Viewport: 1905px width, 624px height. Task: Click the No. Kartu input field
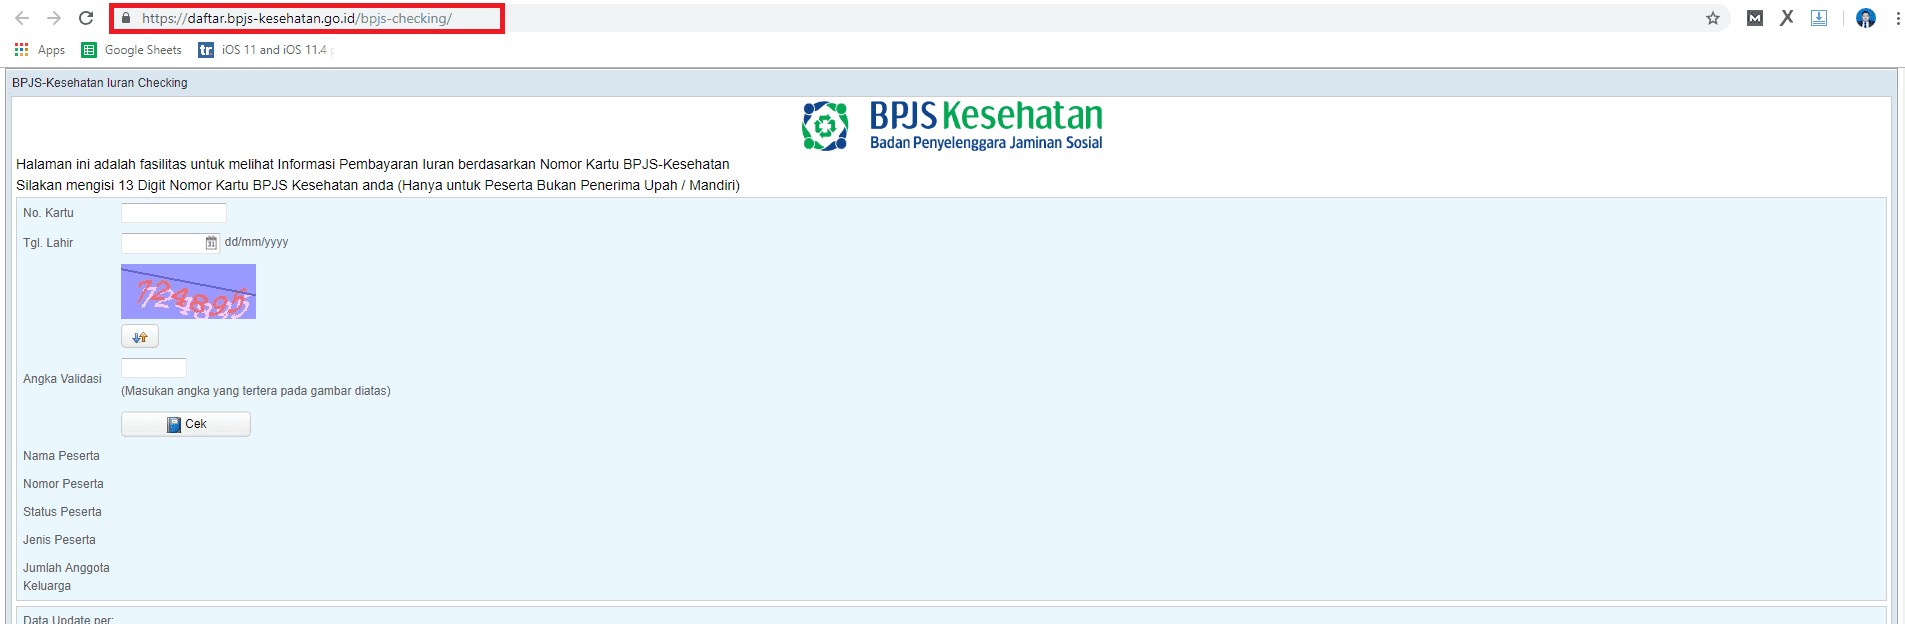(174, 213)
